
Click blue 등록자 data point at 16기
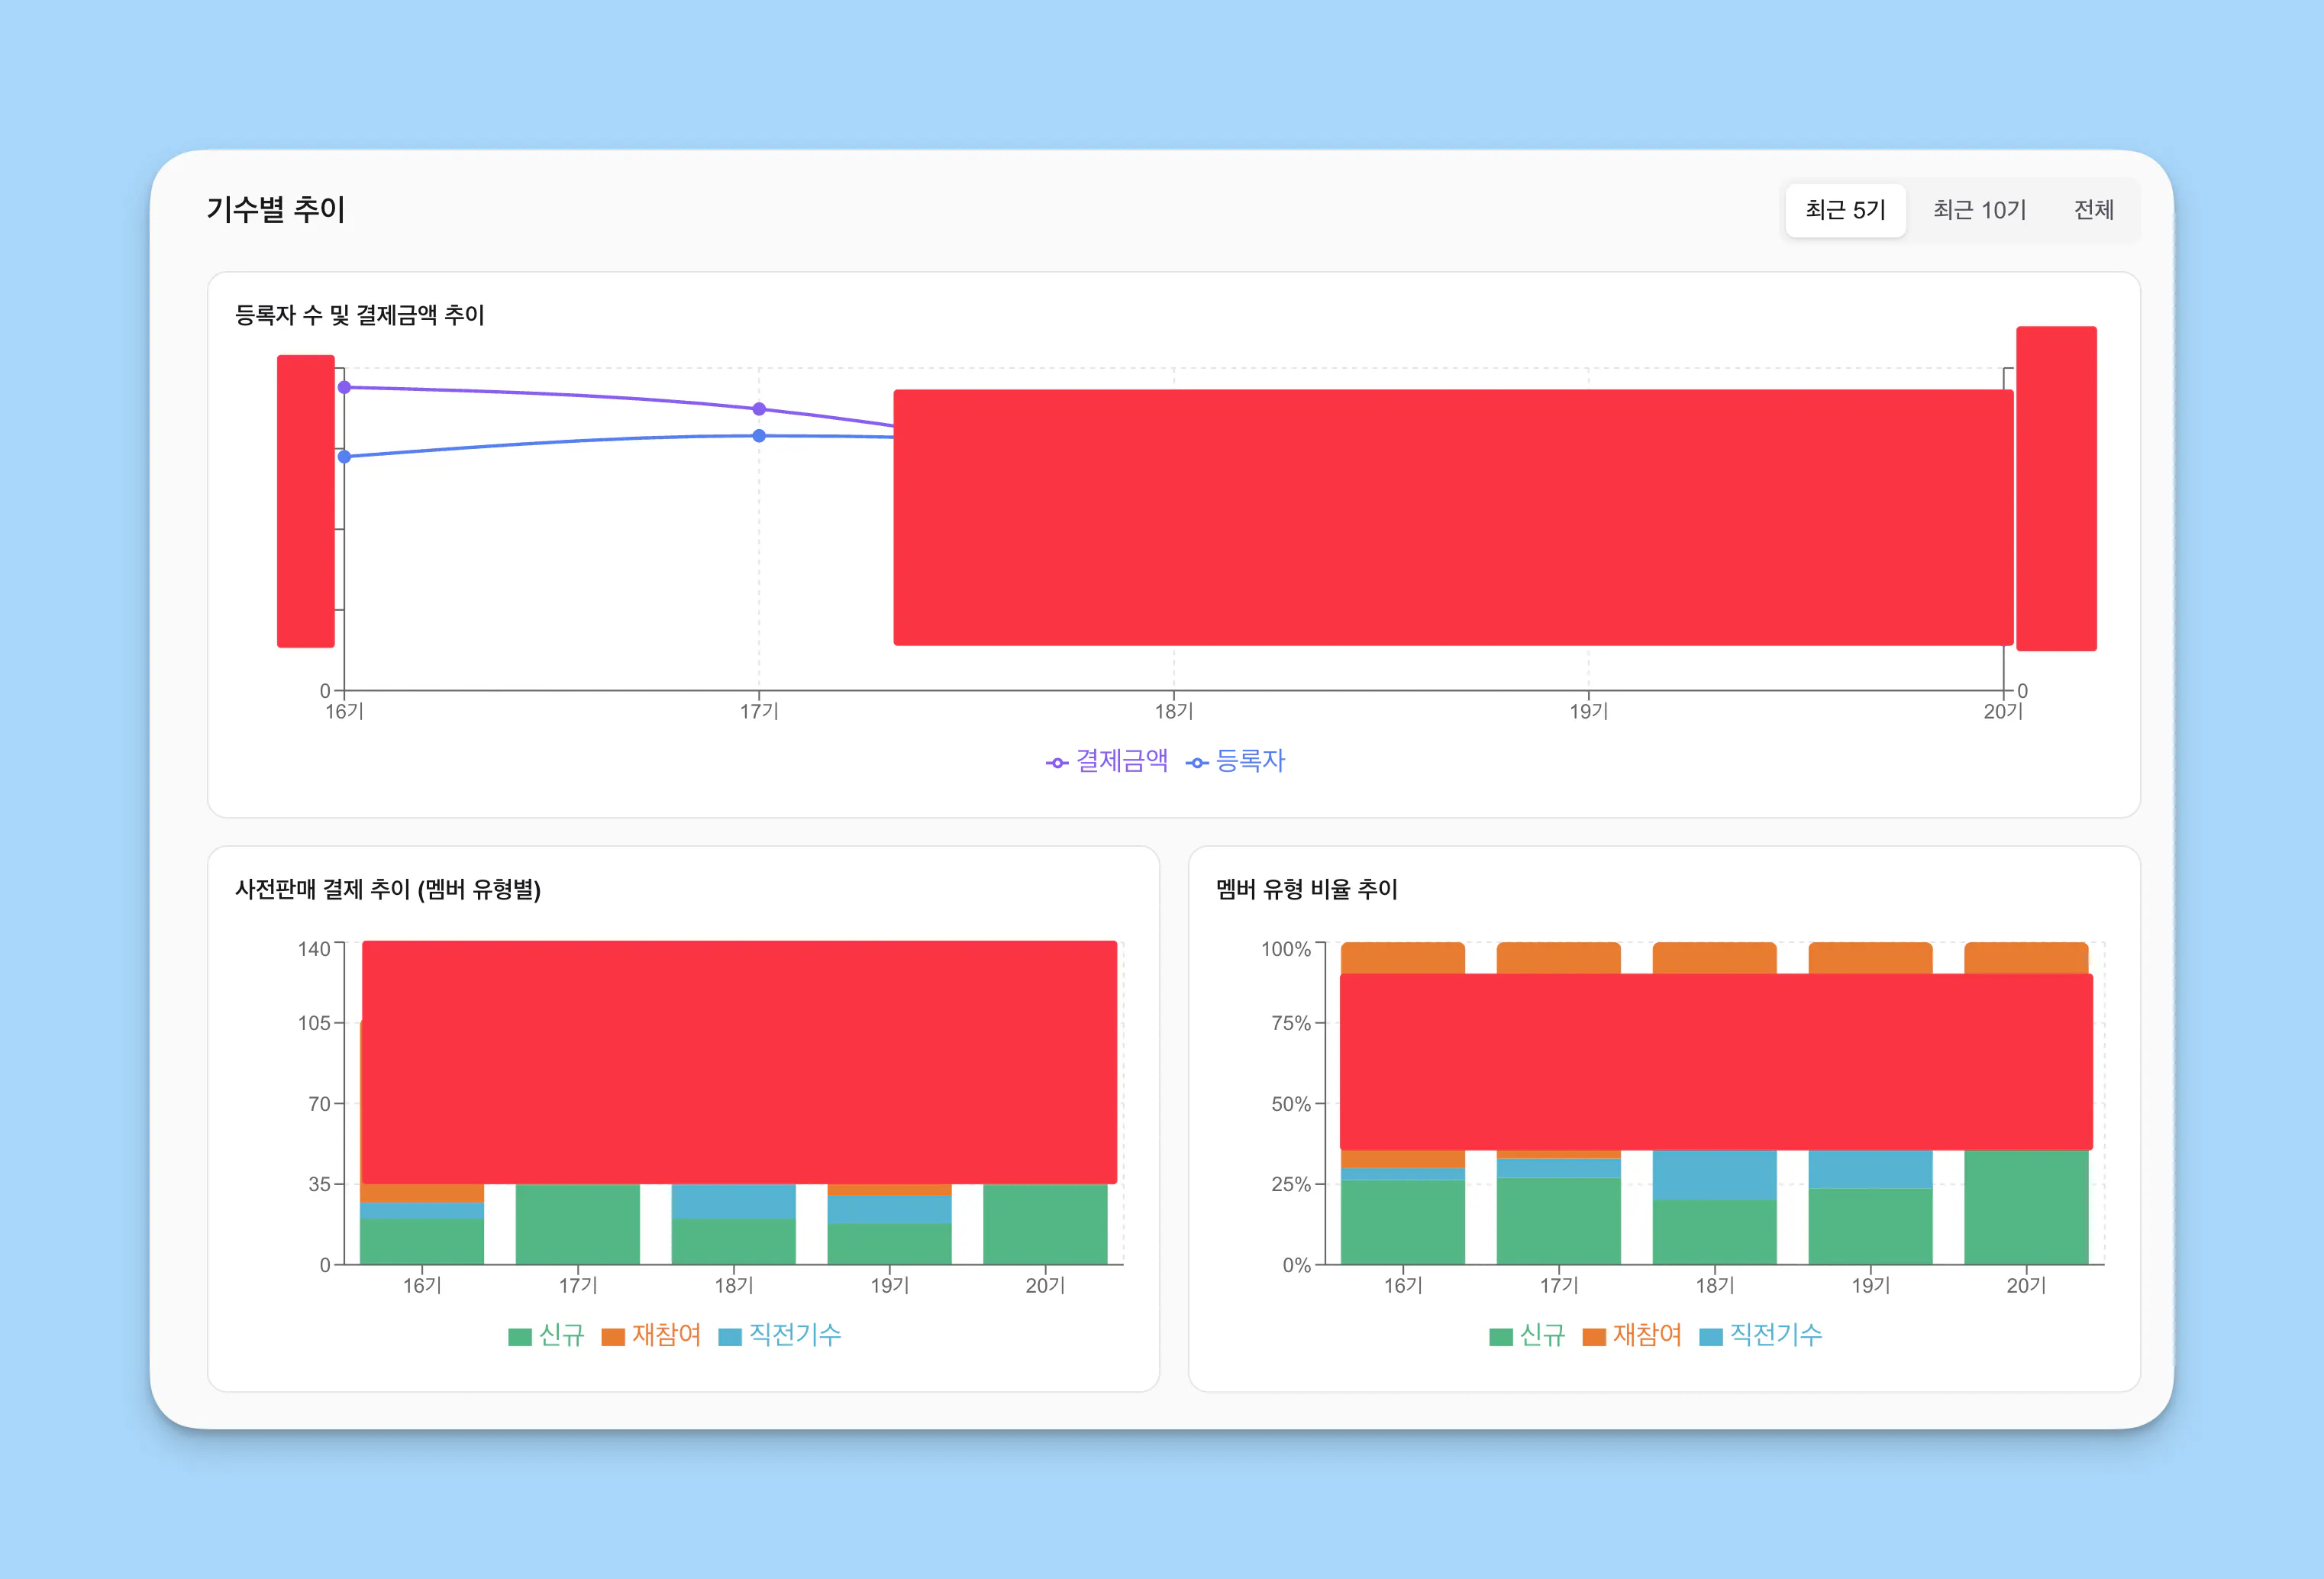344,457
